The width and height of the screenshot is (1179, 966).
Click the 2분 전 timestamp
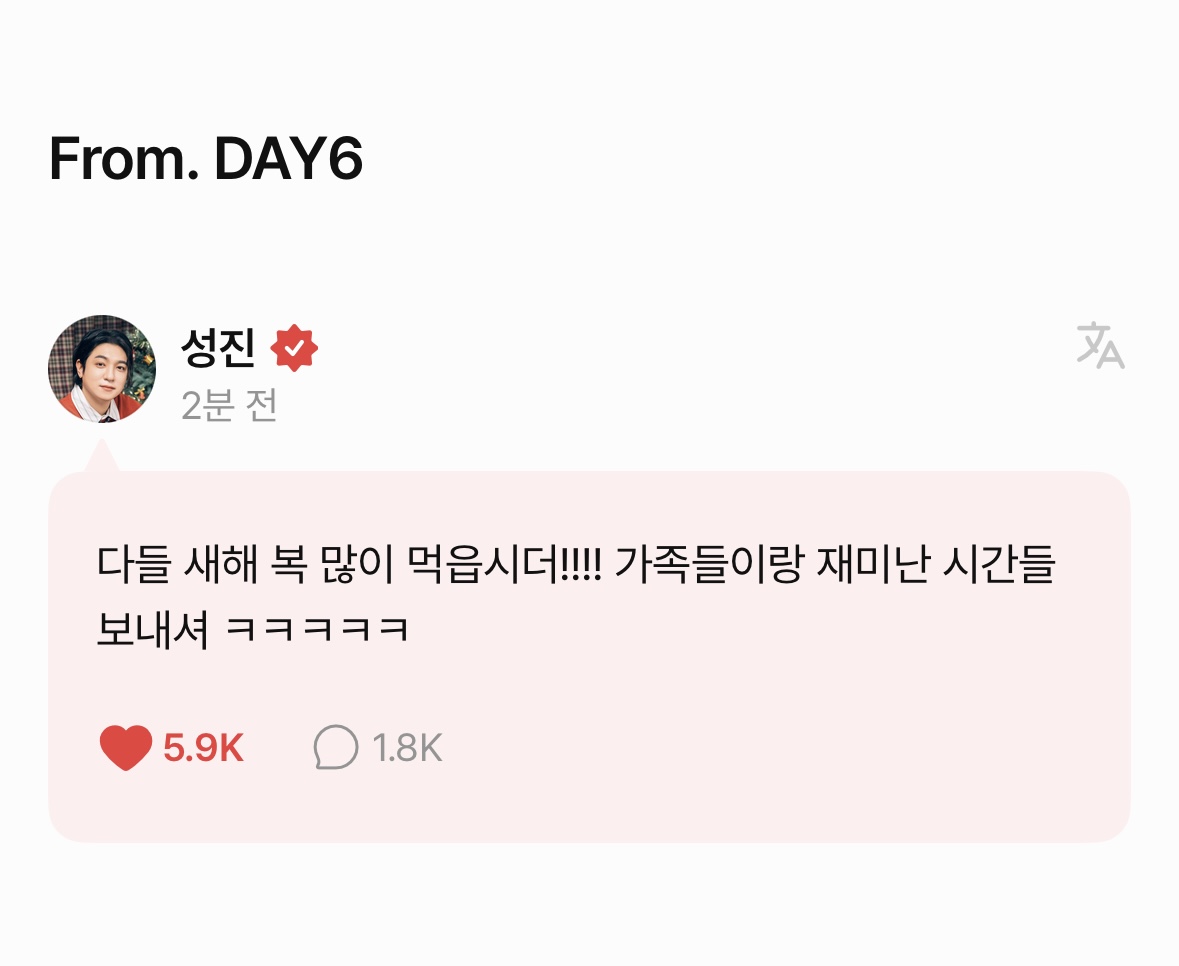coord(229,406)
